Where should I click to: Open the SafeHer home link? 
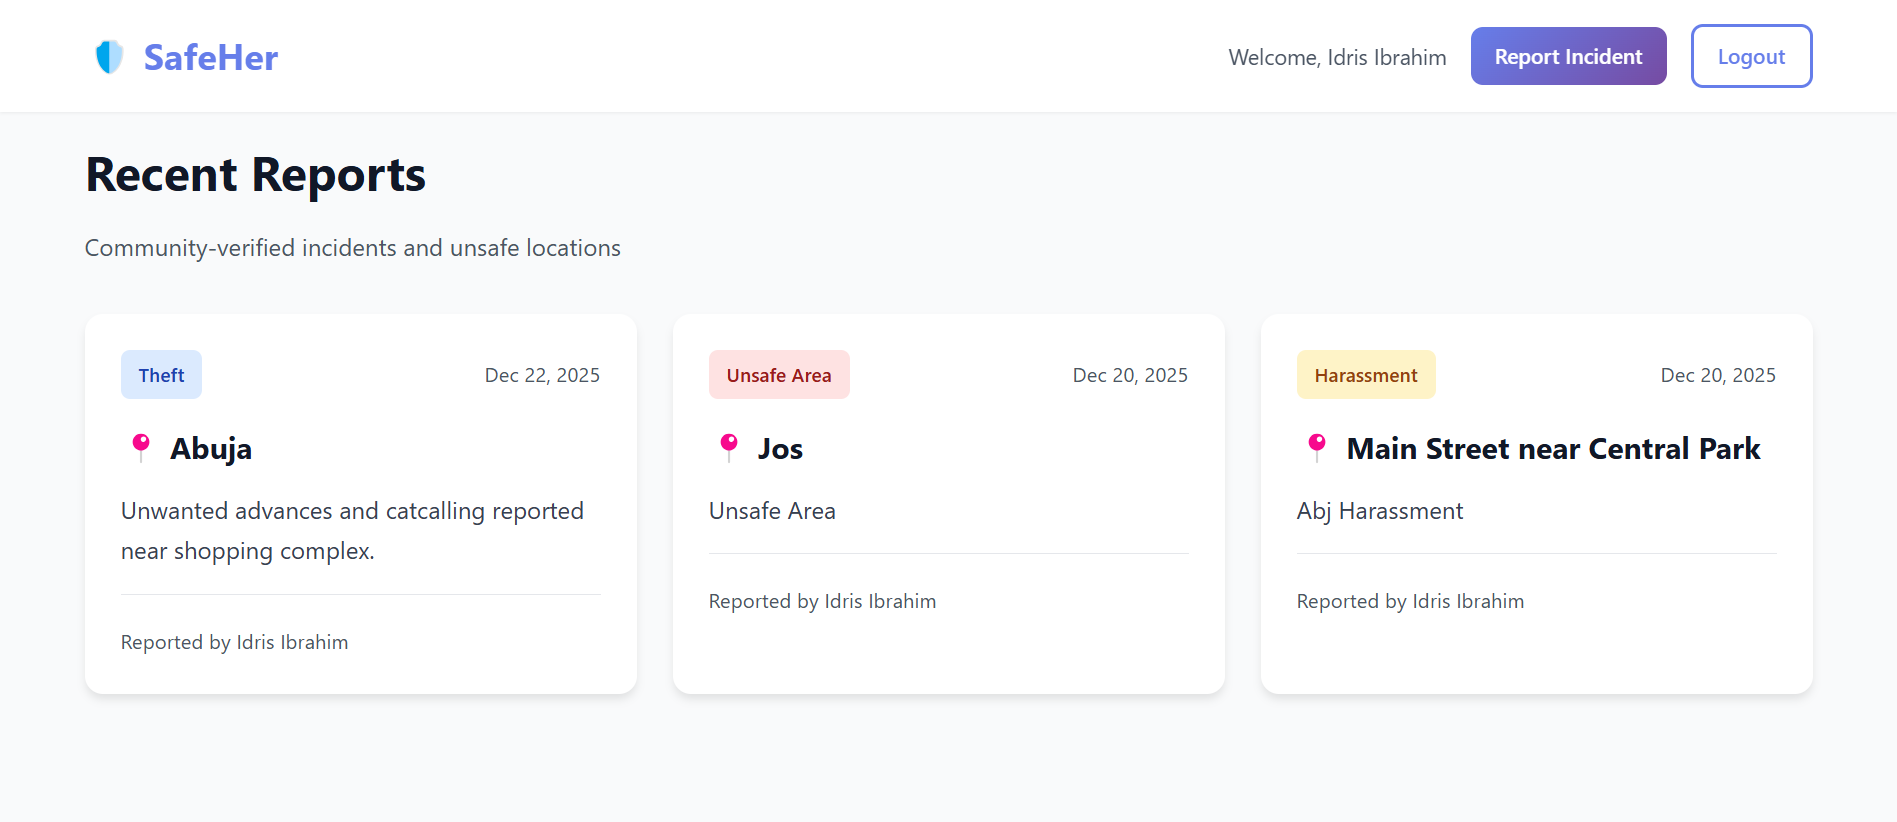[210, 58]
